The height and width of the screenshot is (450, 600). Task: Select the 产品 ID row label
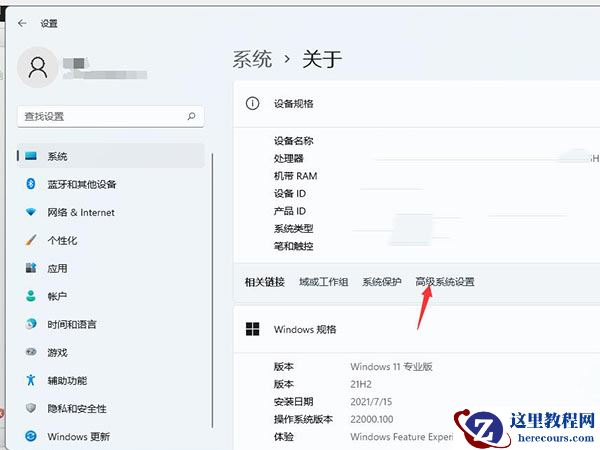click(290, 211)
